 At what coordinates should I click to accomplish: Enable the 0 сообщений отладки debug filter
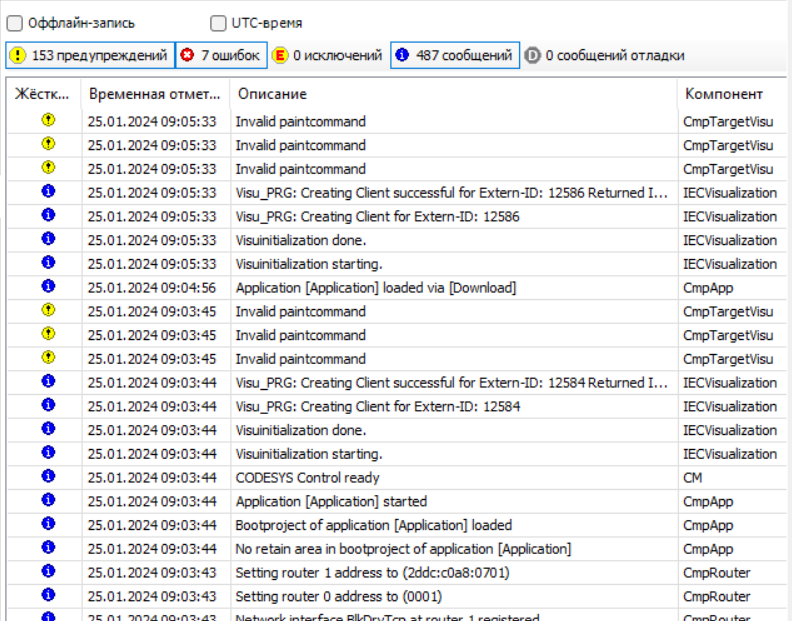coord(606,56)
